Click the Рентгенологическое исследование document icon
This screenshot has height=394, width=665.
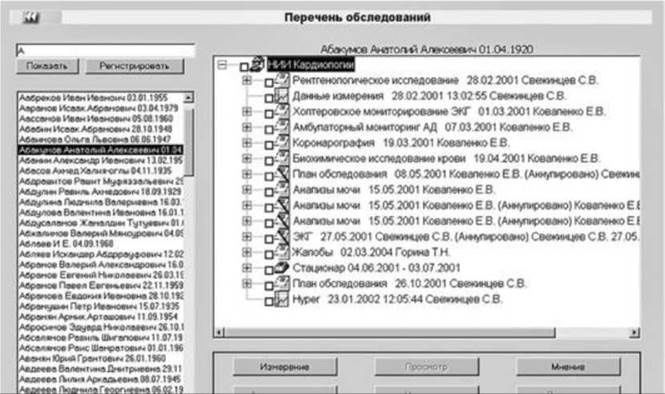pyautogui.click(x=282, y=80)
